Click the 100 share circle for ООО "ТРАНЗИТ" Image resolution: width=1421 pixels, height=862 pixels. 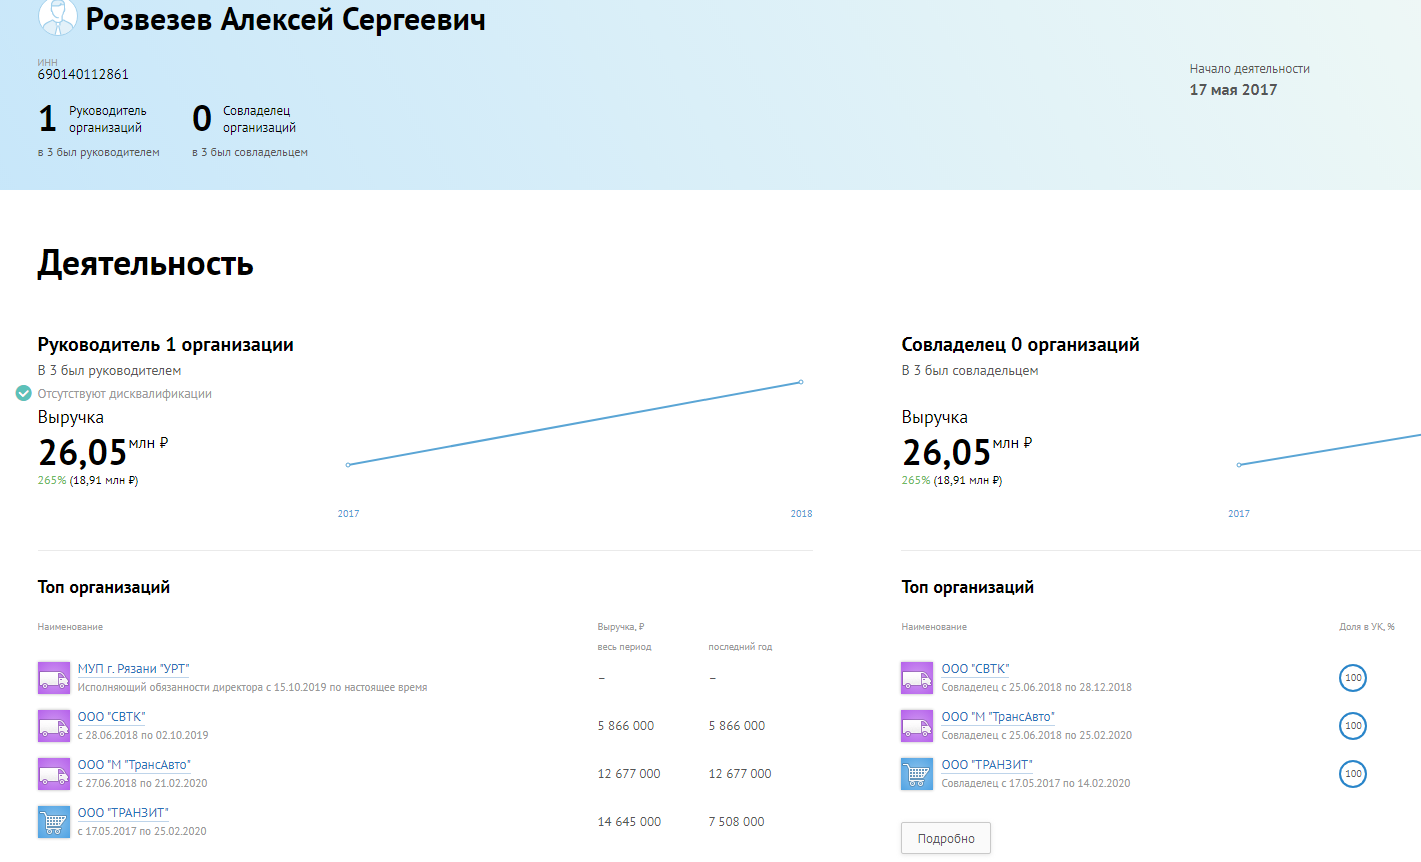coord(1353,774)
